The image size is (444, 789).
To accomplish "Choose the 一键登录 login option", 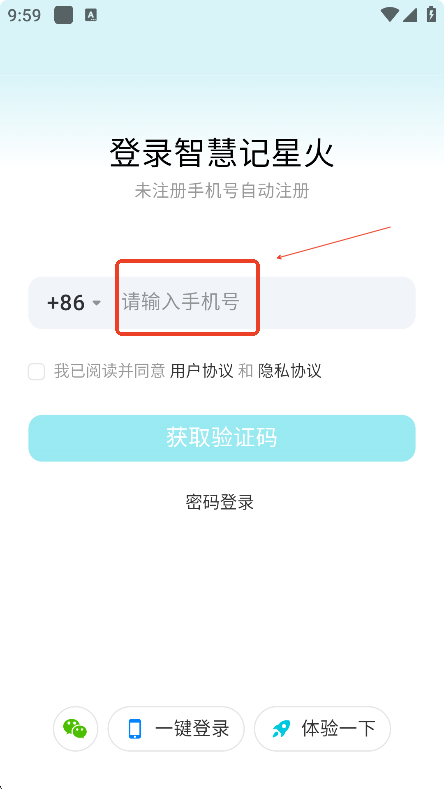I will pos(176,729).
